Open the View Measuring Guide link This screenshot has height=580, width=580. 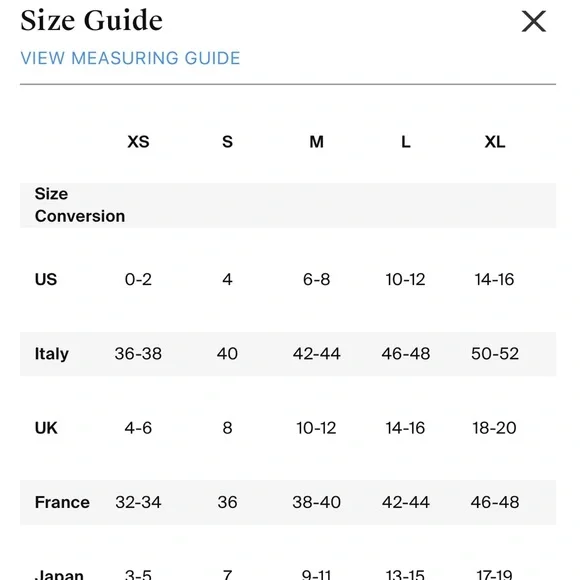[x=130, y=58]
